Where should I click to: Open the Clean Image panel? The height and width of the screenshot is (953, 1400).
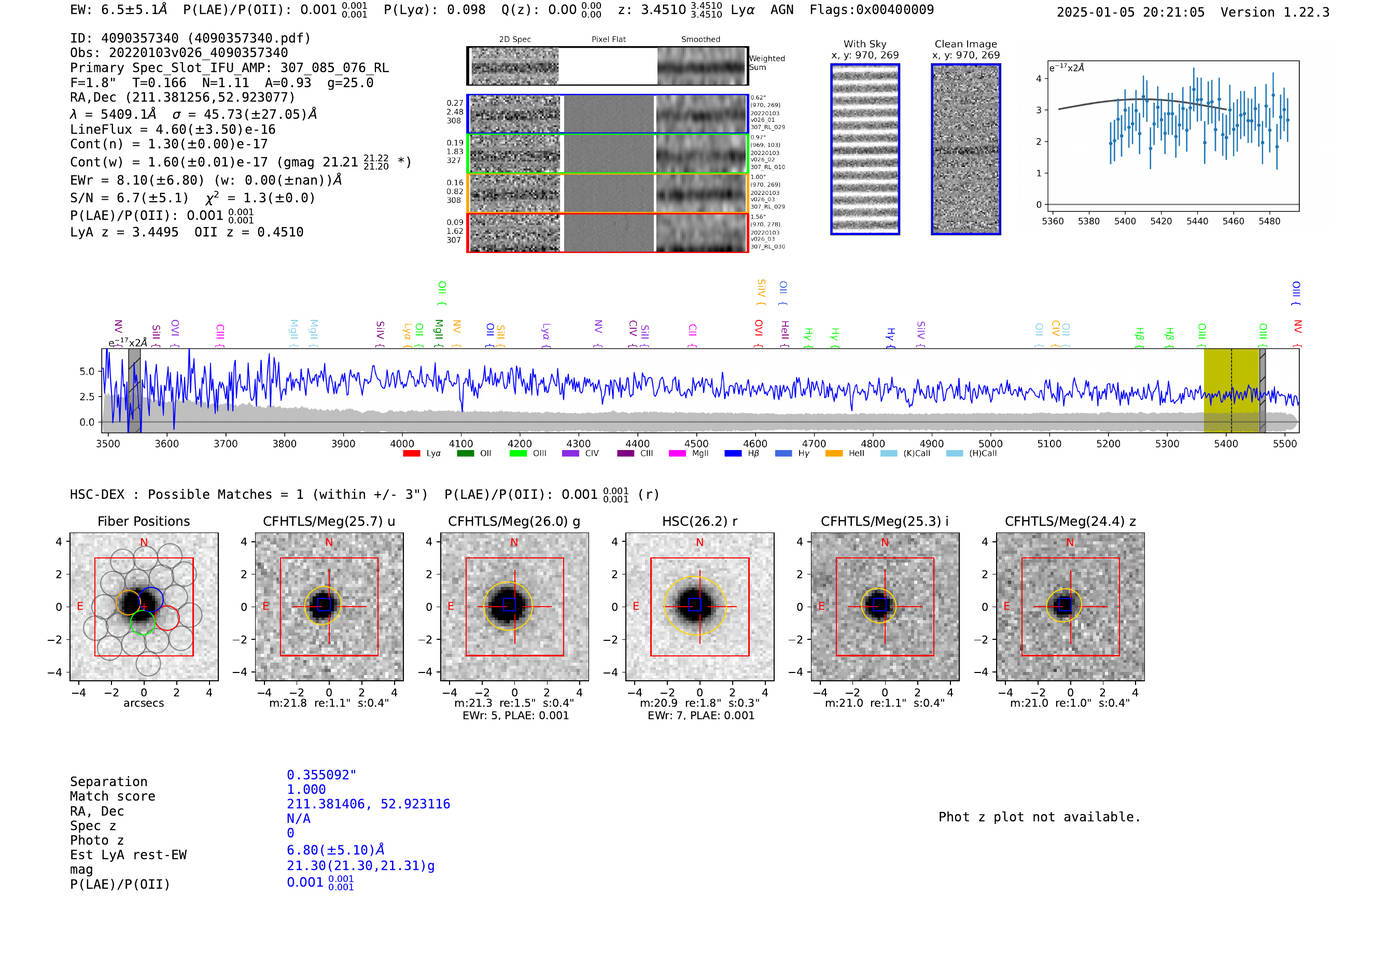click(966, 149)
